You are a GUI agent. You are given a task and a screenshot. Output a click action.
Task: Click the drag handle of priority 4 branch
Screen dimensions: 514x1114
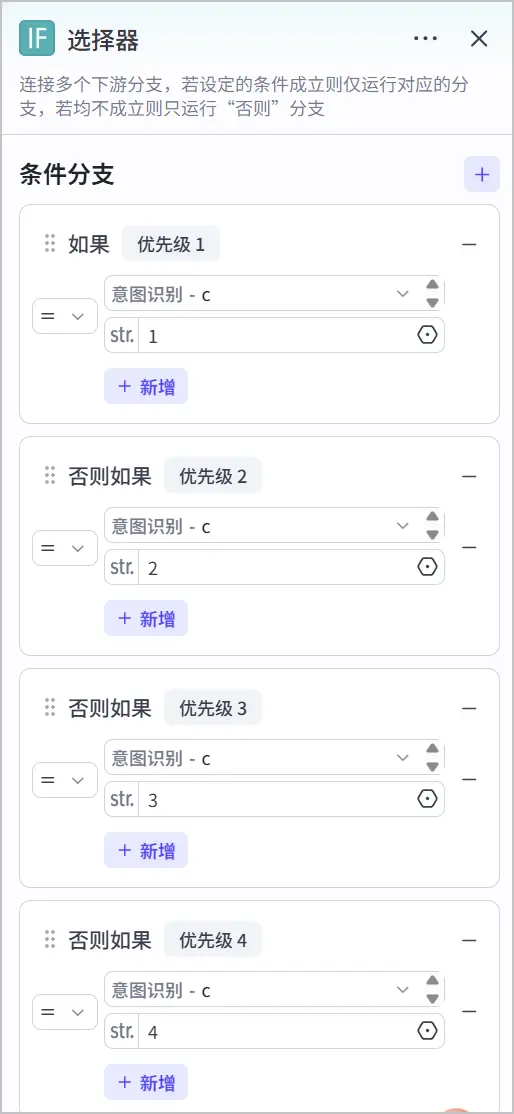[50, 939]
